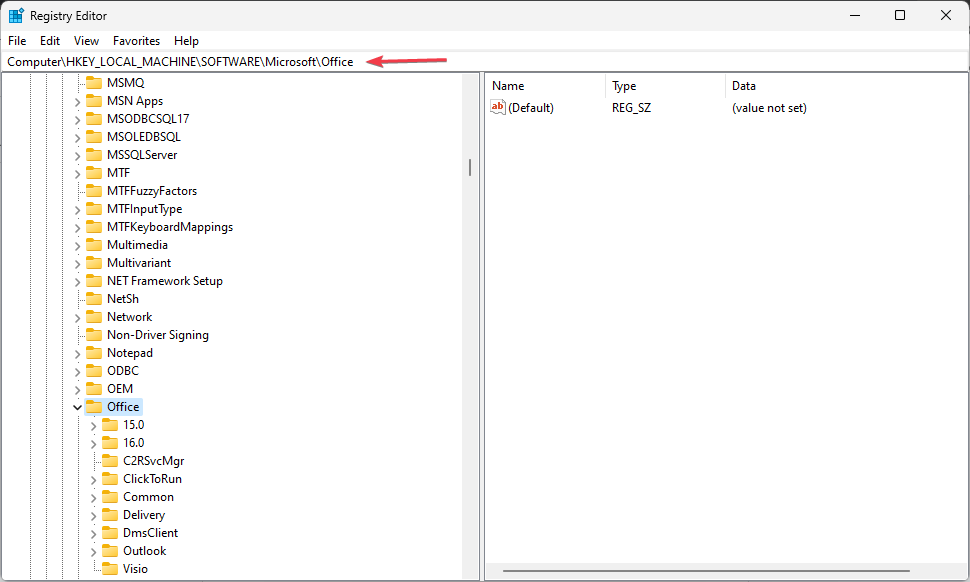
Task: Click the (value not set) data cell
Action: click(x=769, y=108)
